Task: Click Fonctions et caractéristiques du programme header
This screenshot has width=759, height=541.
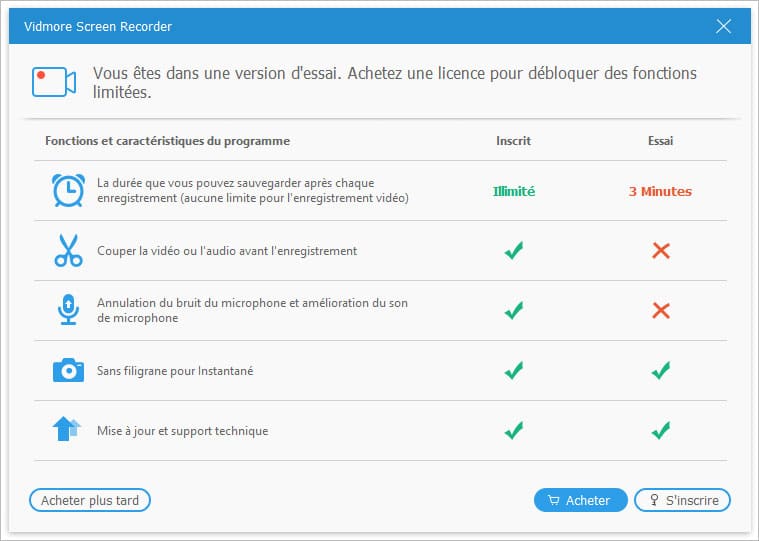Action: [x=167, y=141]
